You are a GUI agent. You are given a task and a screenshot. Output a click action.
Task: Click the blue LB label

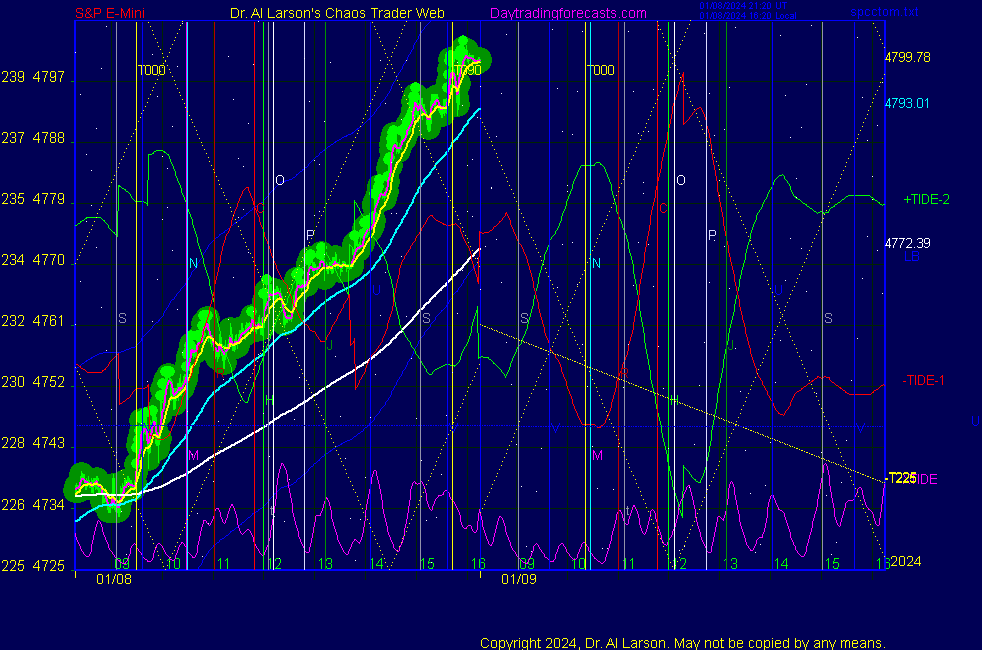tap(912, 257)
